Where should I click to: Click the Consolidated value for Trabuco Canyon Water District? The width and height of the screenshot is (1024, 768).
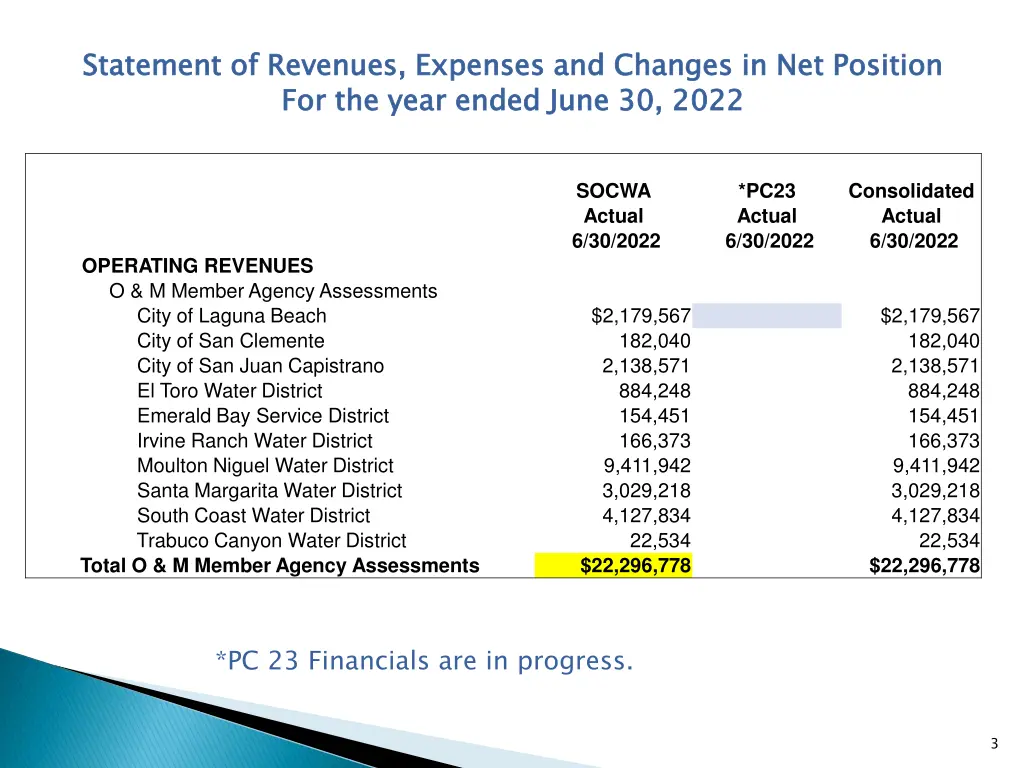(949, 541)
